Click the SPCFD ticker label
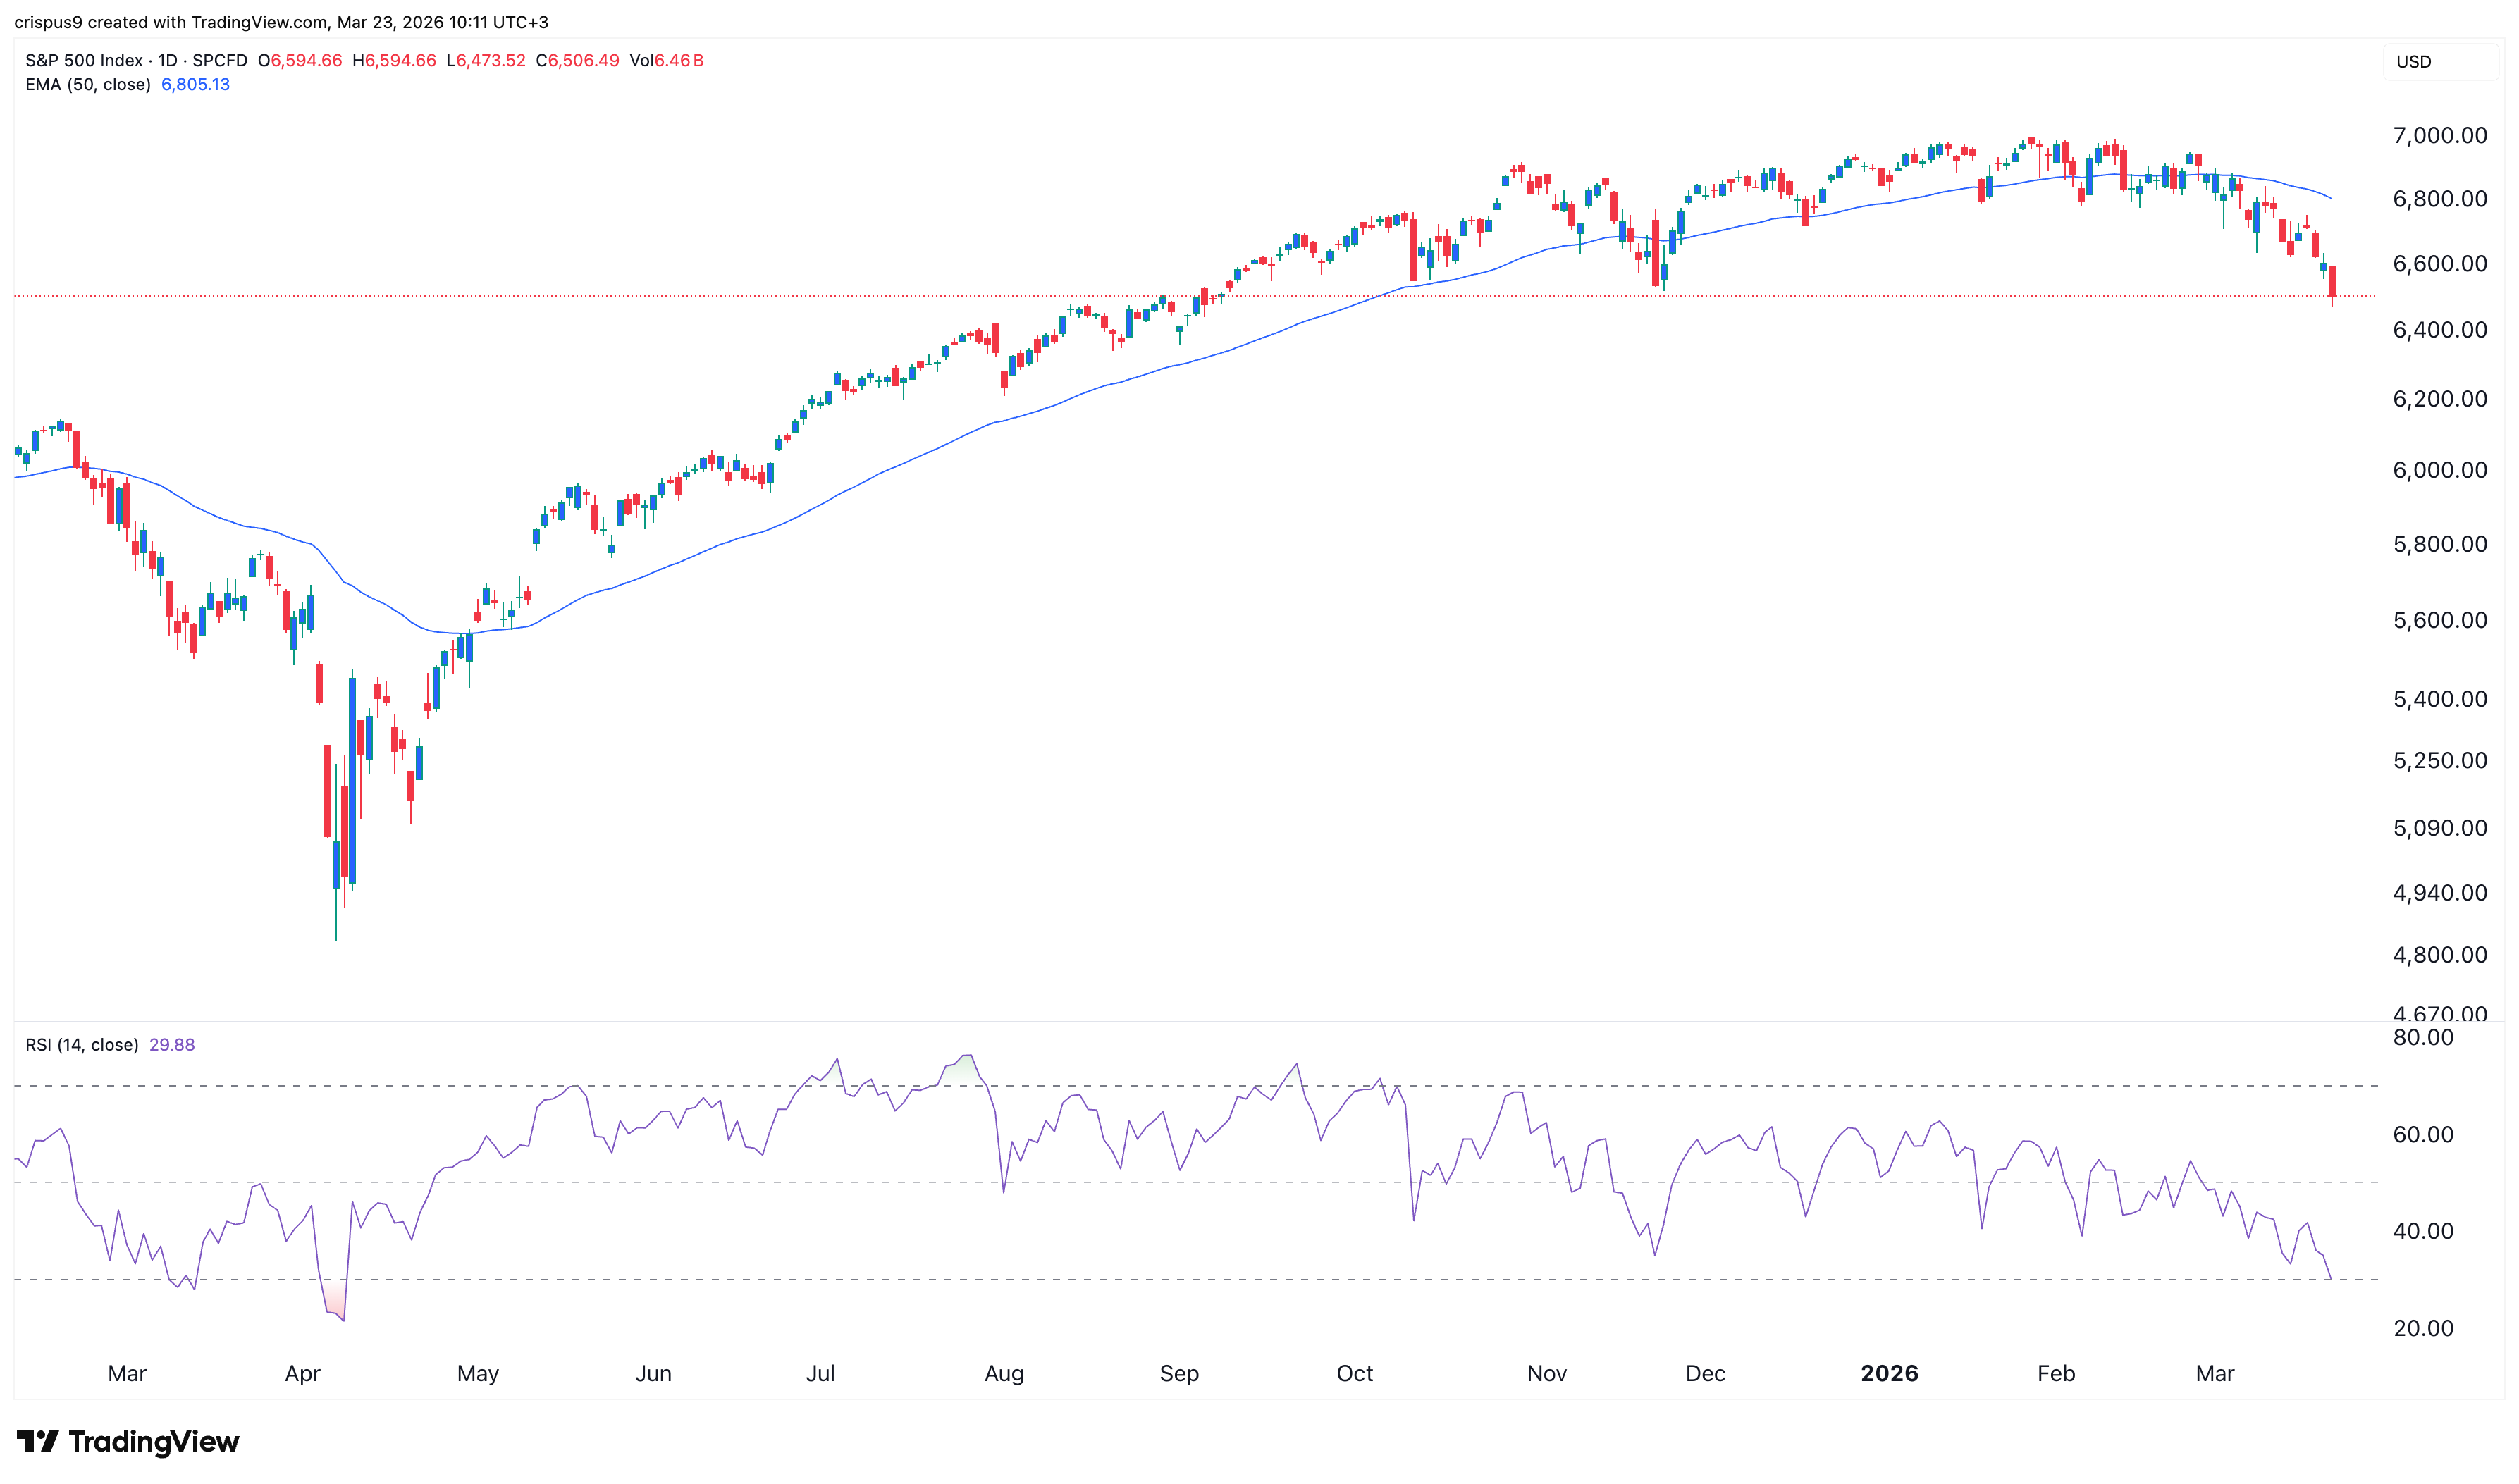2519x1484 pixels. pos(221,61)
